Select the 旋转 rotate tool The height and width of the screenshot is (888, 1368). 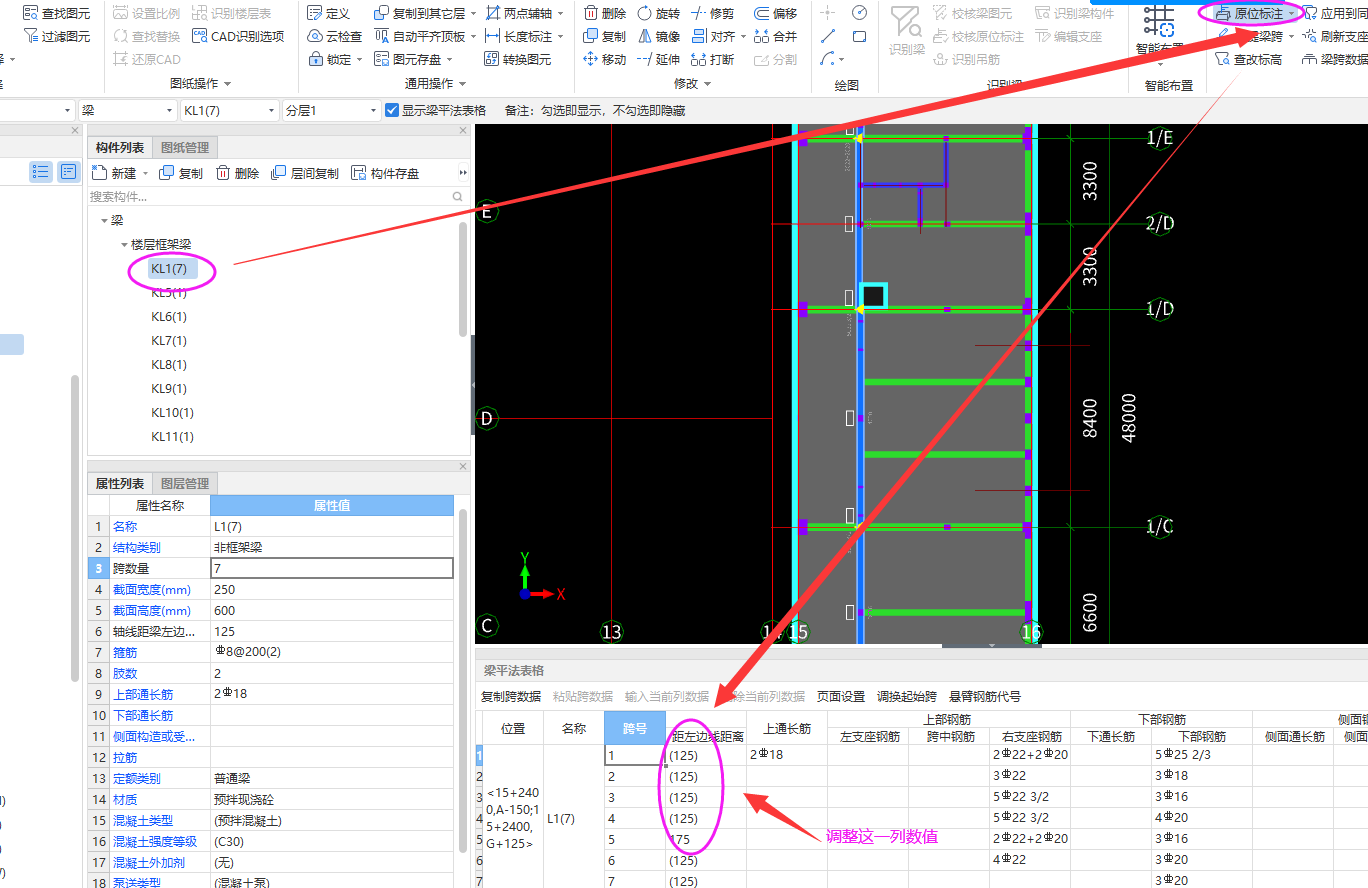click(x=658, y=13)
